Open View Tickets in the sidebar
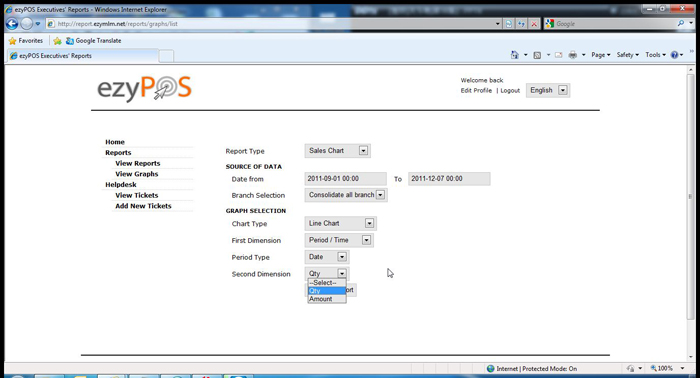 pyautogui.click(x=137, y=195)
